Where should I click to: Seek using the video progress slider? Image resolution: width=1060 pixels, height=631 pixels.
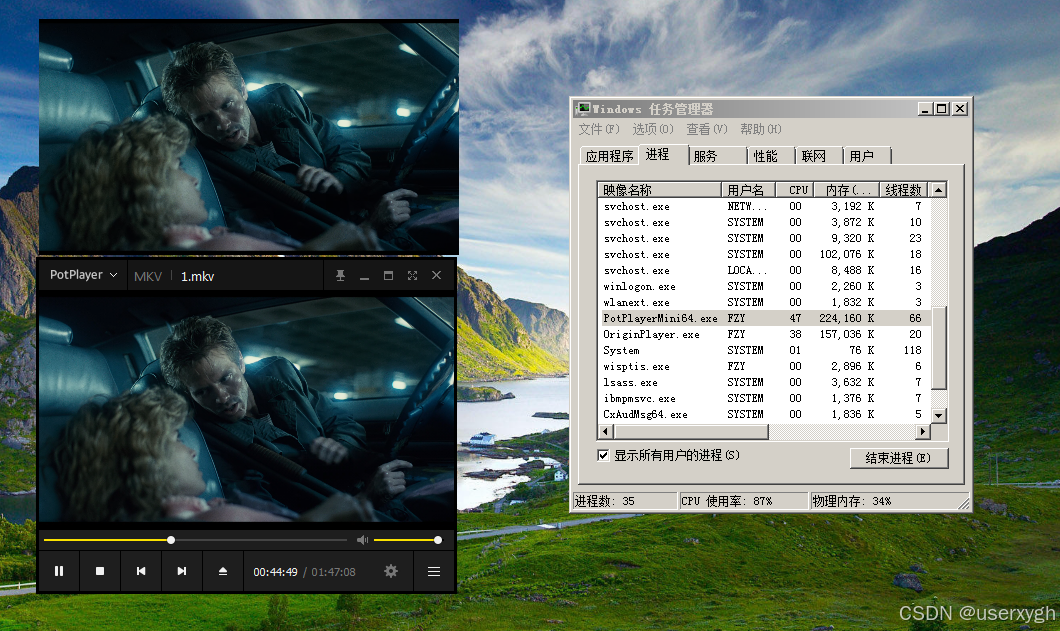(195, 540)
